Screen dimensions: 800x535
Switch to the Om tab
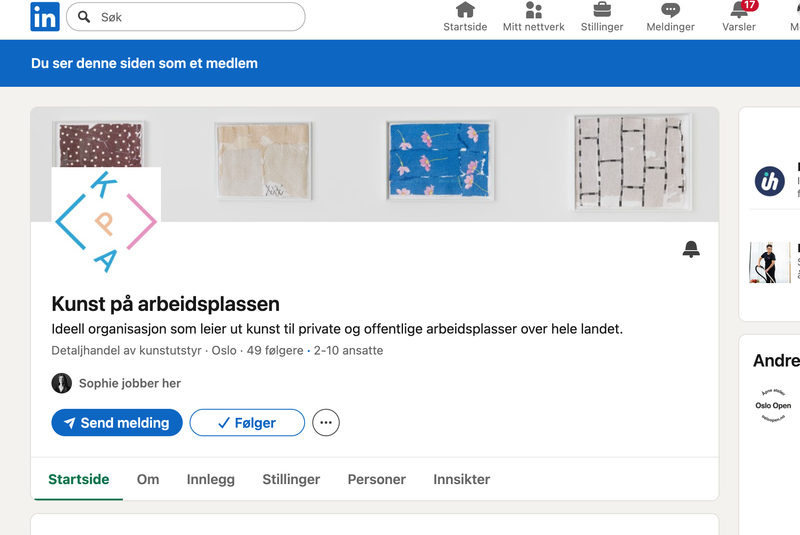pos(148,479)
